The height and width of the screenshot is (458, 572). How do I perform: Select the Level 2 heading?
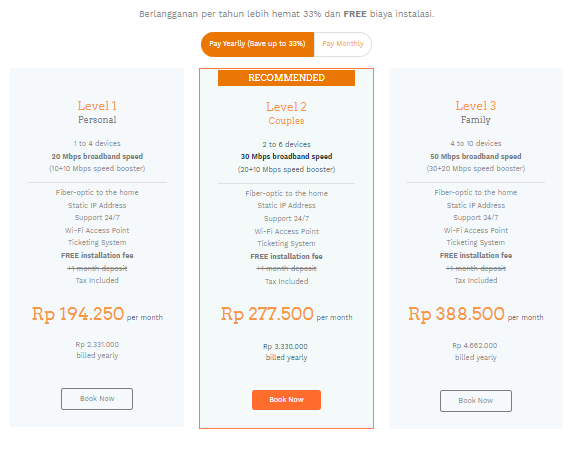tap(286, 107)
